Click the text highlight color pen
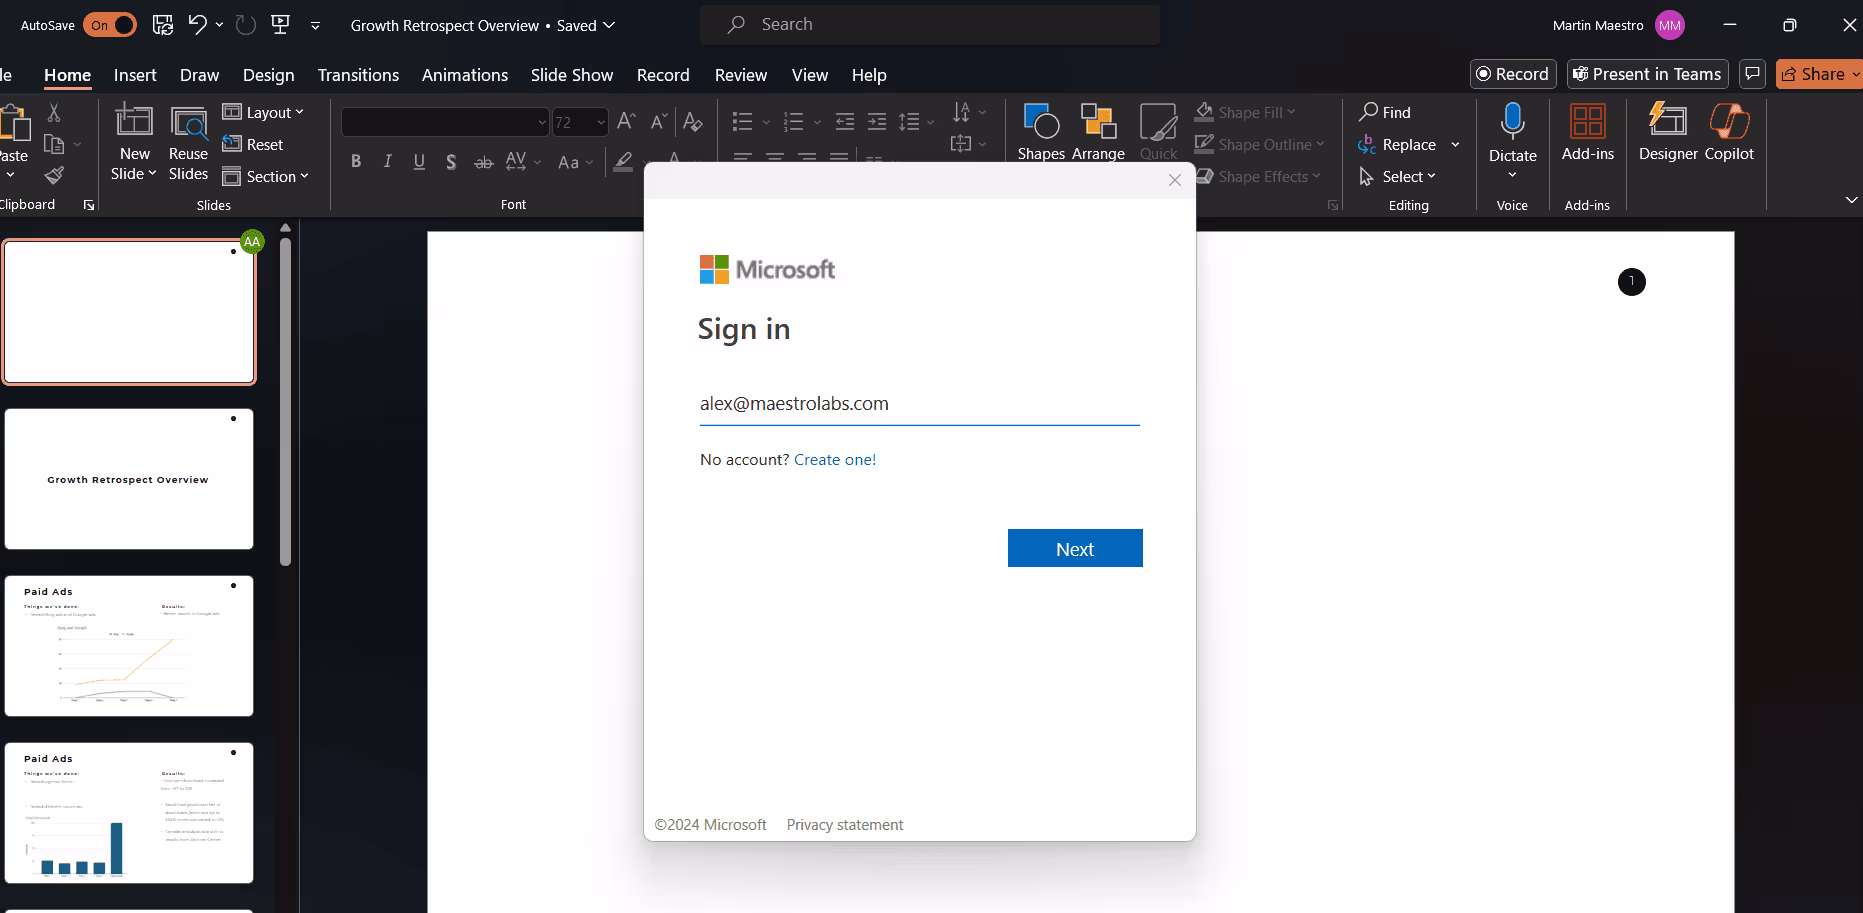1863x913 pixels. (624, 161)
